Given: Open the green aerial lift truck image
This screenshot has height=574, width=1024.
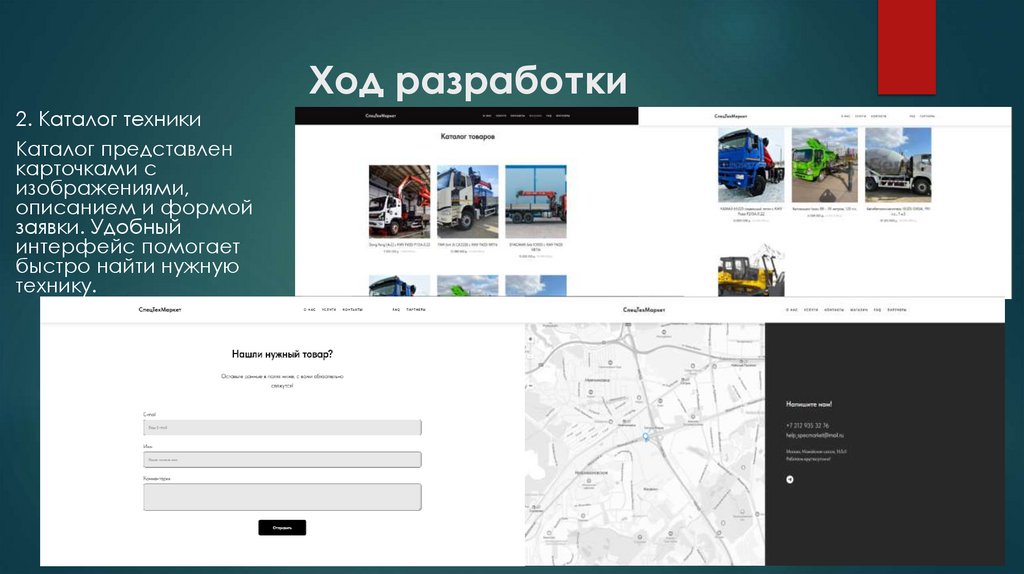Looking at the screenshot, I should pos(825,165).
